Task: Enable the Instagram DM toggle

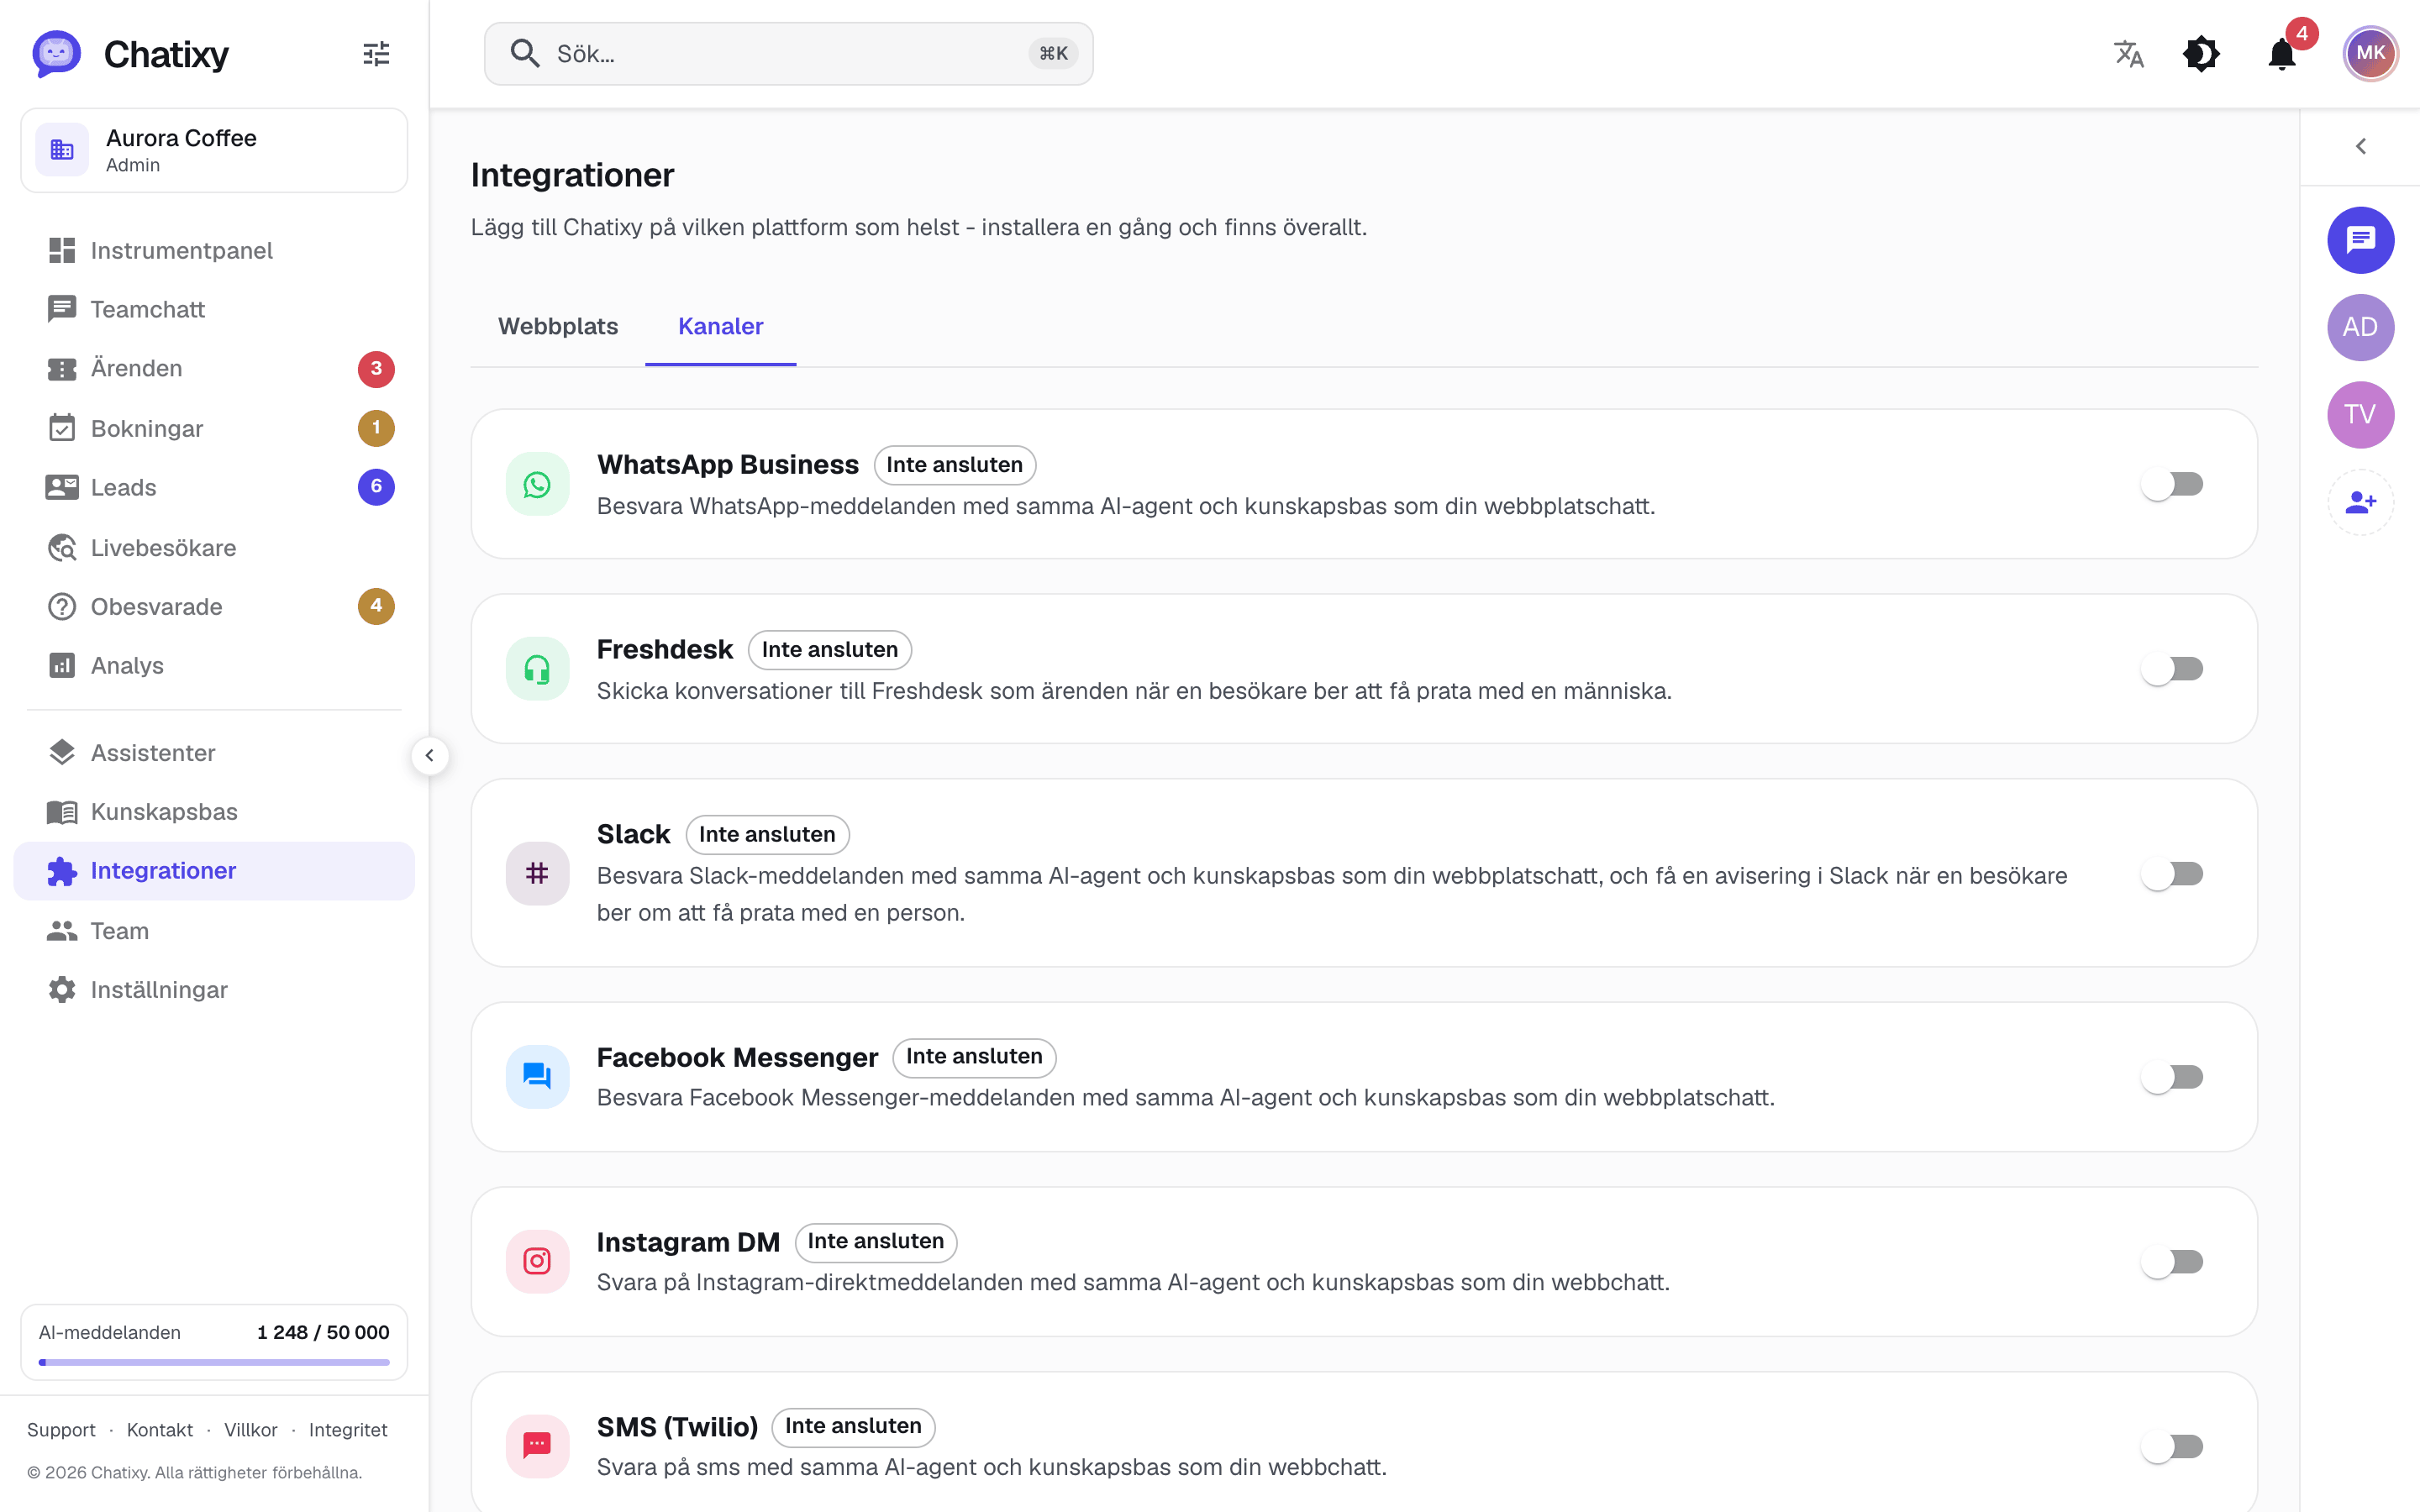Action: [x=2173, y=1261]
